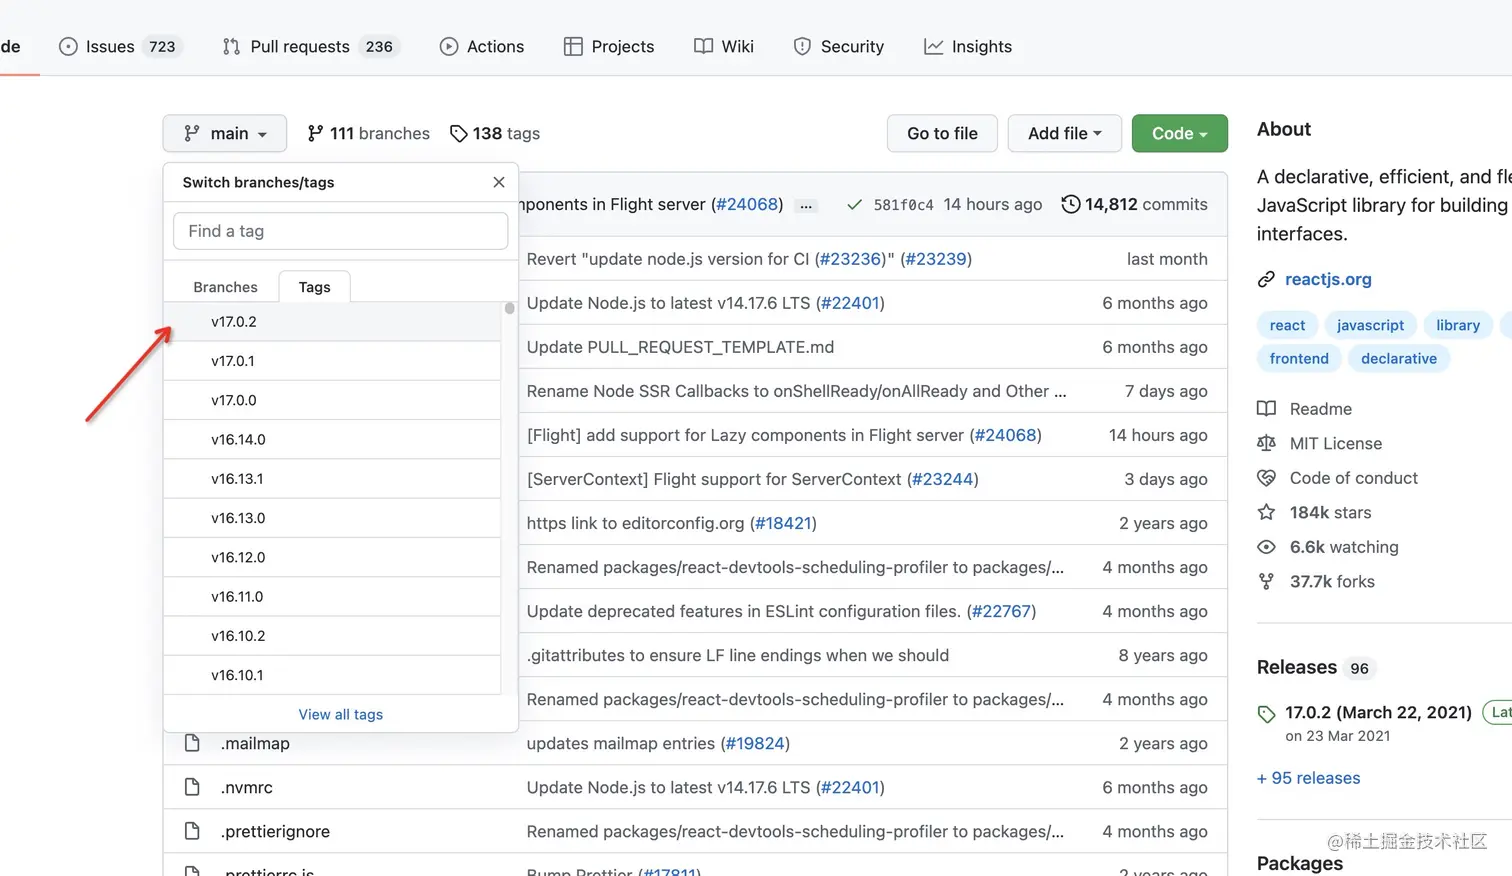
Task: Open the Security tab
Action: click(x=839, y=46)
